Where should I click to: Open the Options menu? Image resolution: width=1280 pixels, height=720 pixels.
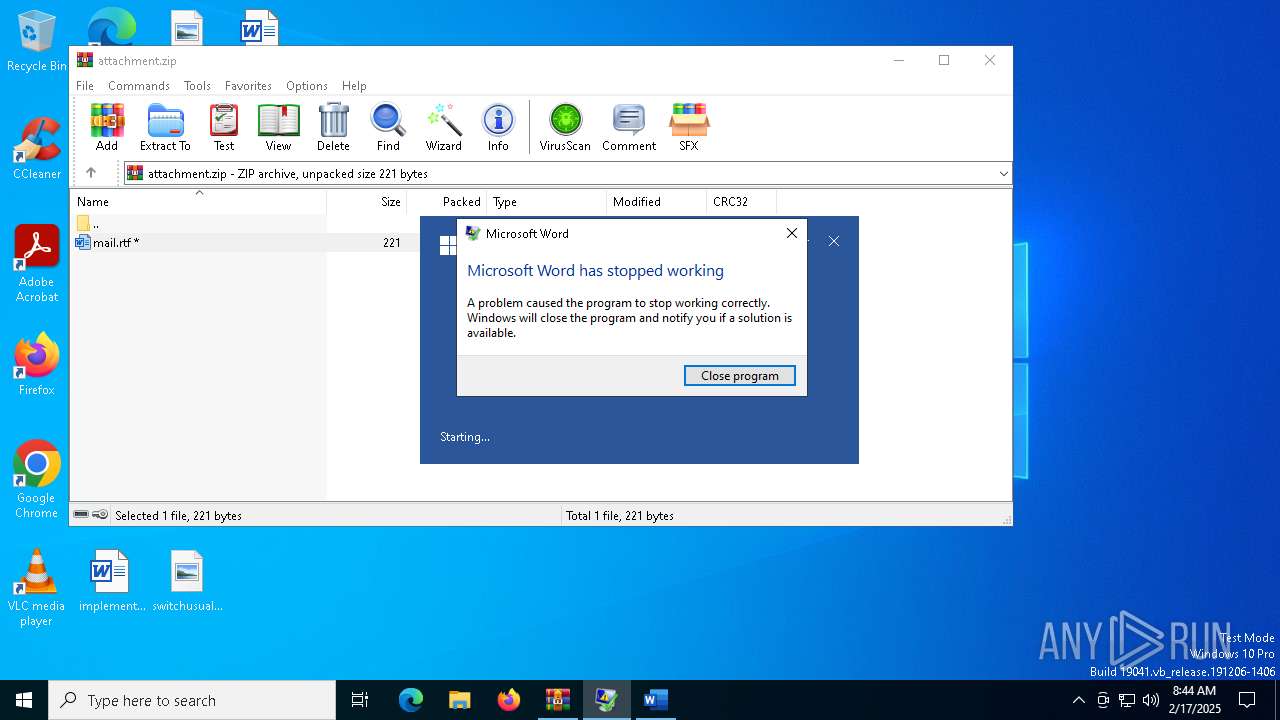point(307,86)
